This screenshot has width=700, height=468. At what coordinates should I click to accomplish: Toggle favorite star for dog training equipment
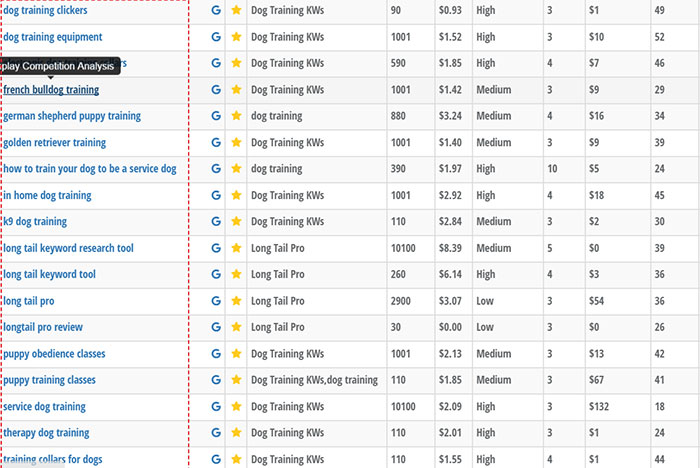(x=237, y=37)
